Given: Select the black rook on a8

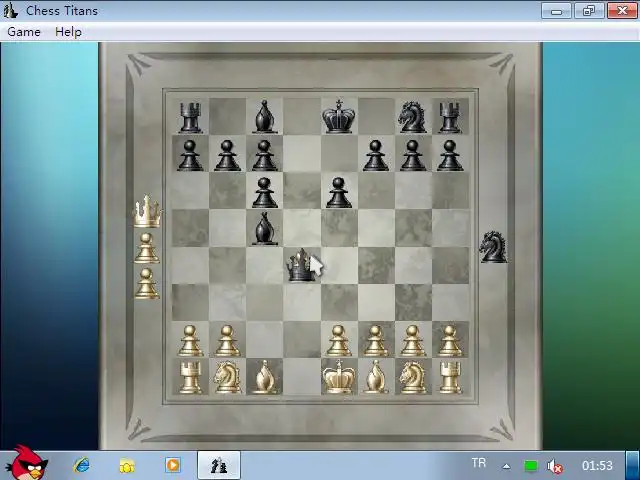Looking at the screenshot, I should [x=190, y=118].
